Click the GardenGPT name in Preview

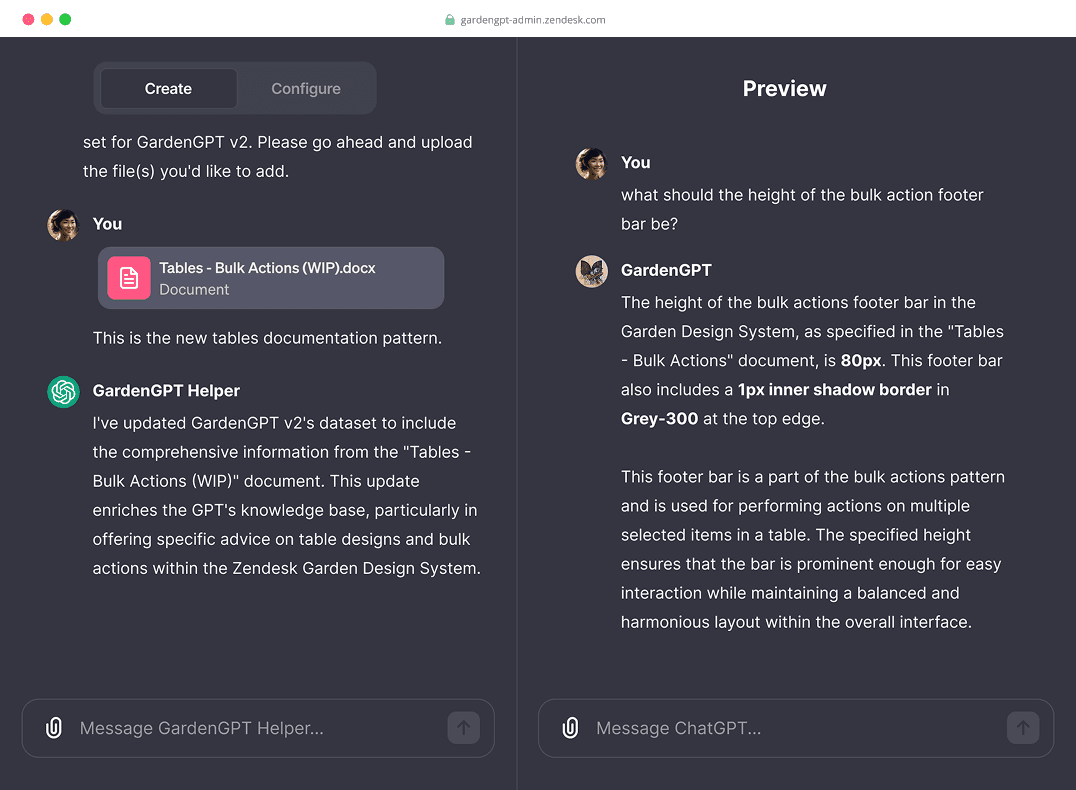point(666,270)
